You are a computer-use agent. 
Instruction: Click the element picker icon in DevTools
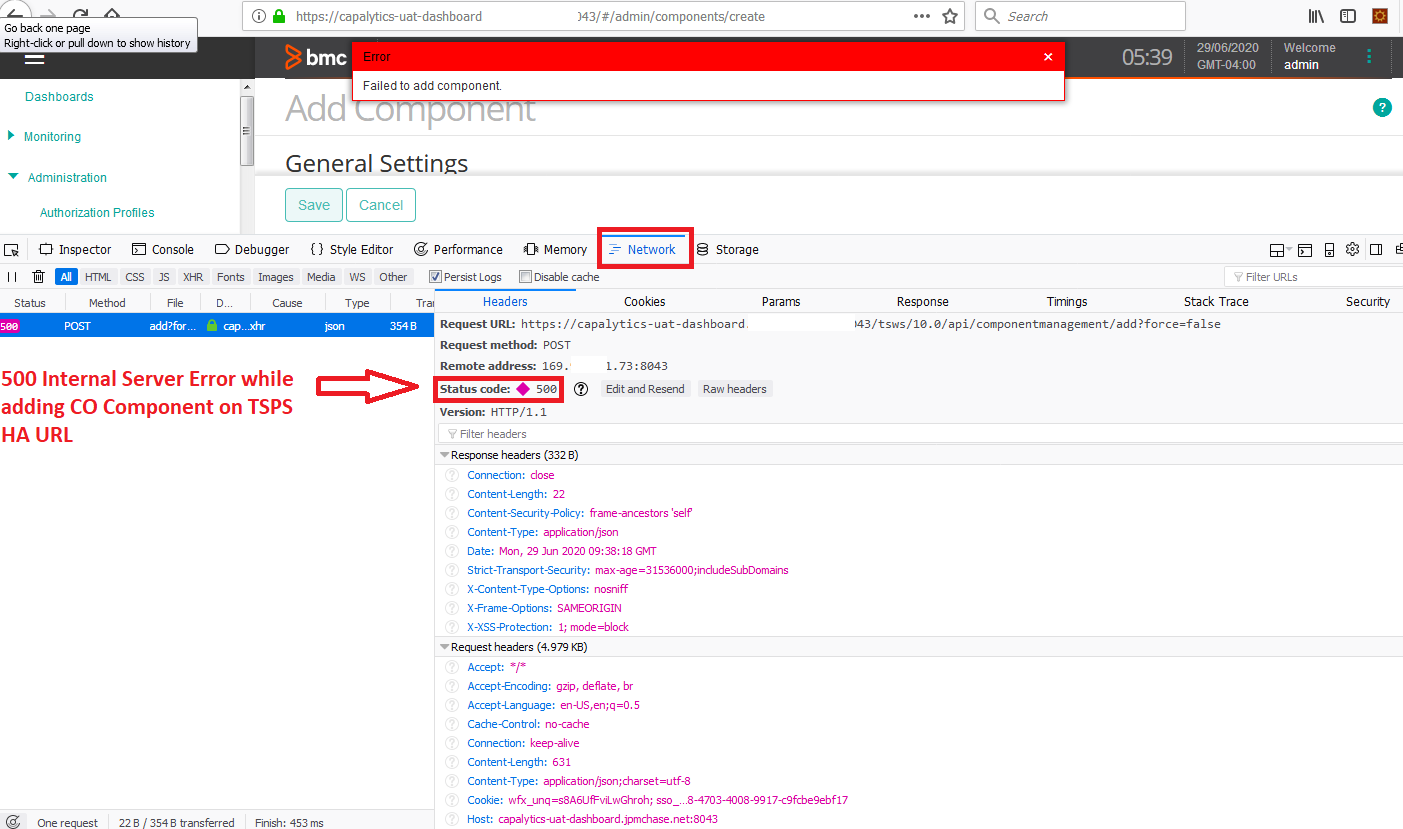pos(11,250)
